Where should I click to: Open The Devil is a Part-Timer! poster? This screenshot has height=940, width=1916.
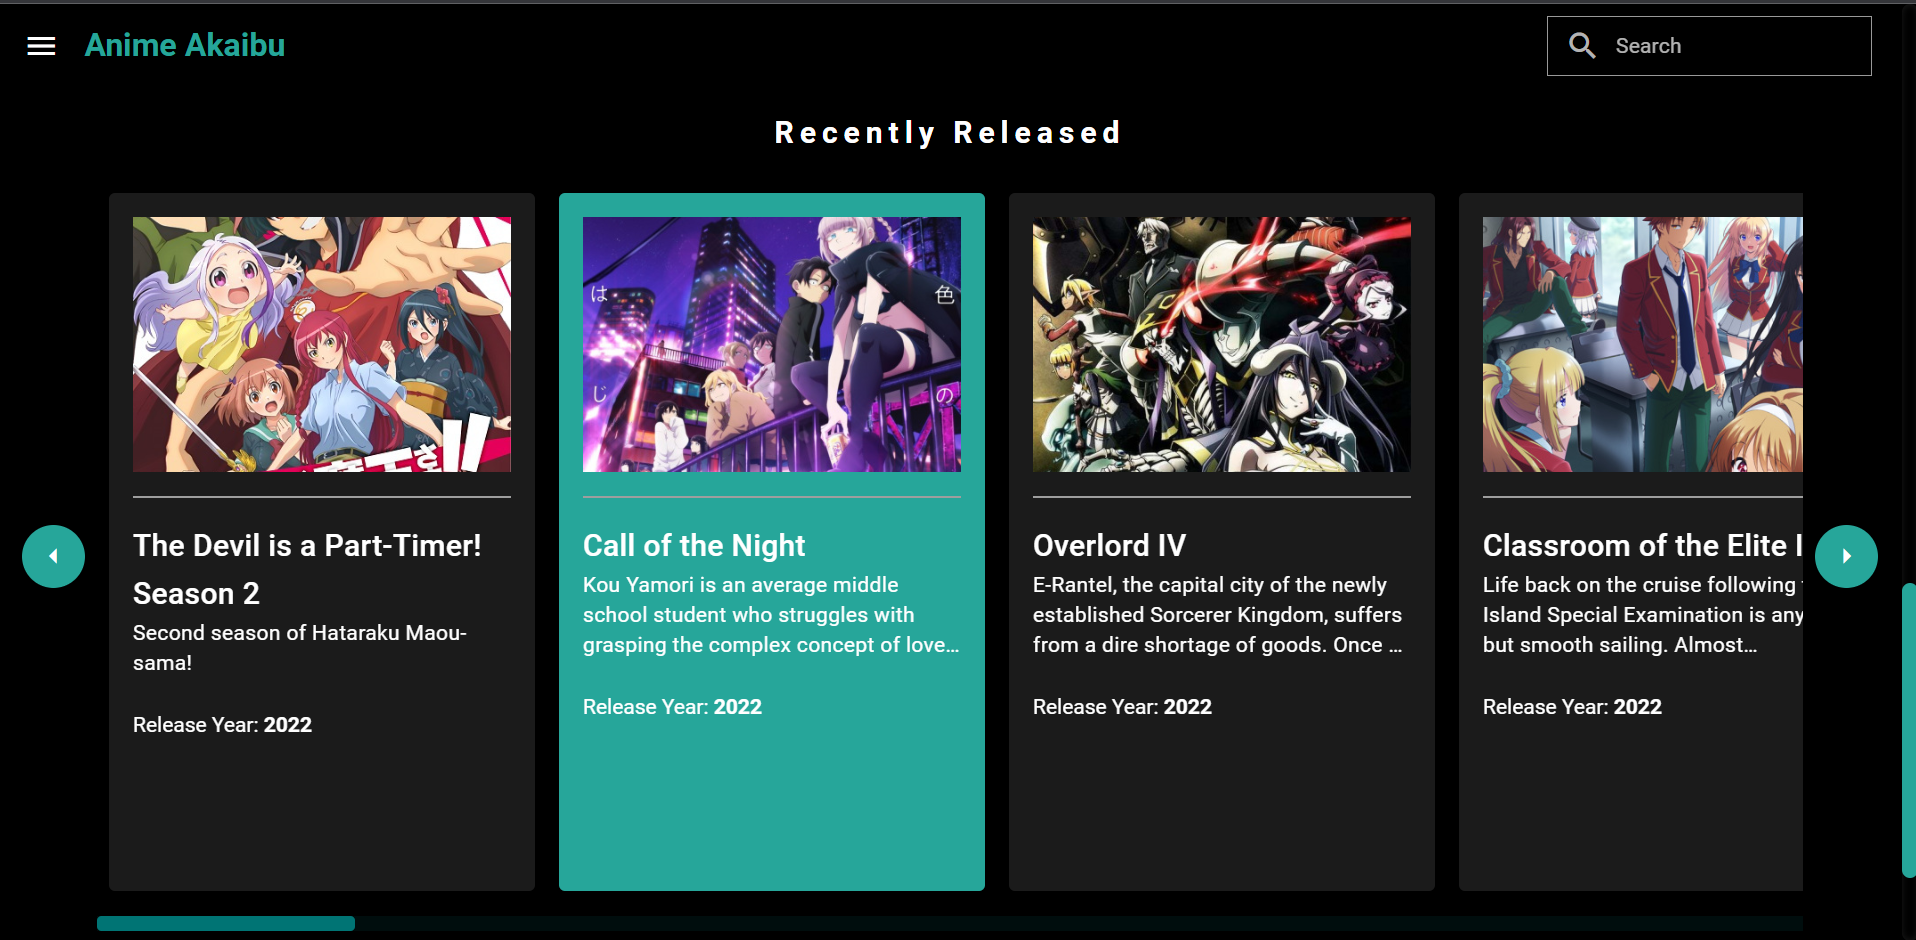coord(322,344)
